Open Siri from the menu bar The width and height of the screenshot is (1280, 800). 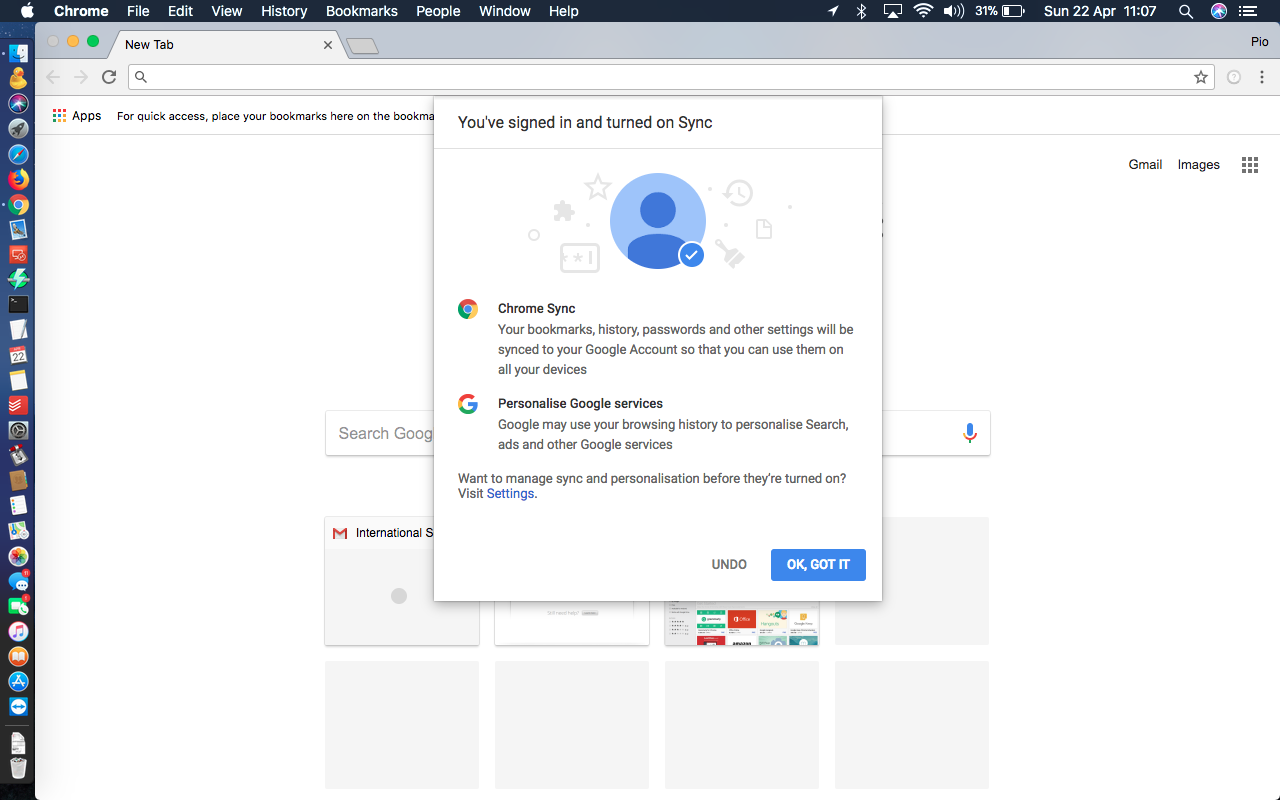click(x=1218, y=11)
